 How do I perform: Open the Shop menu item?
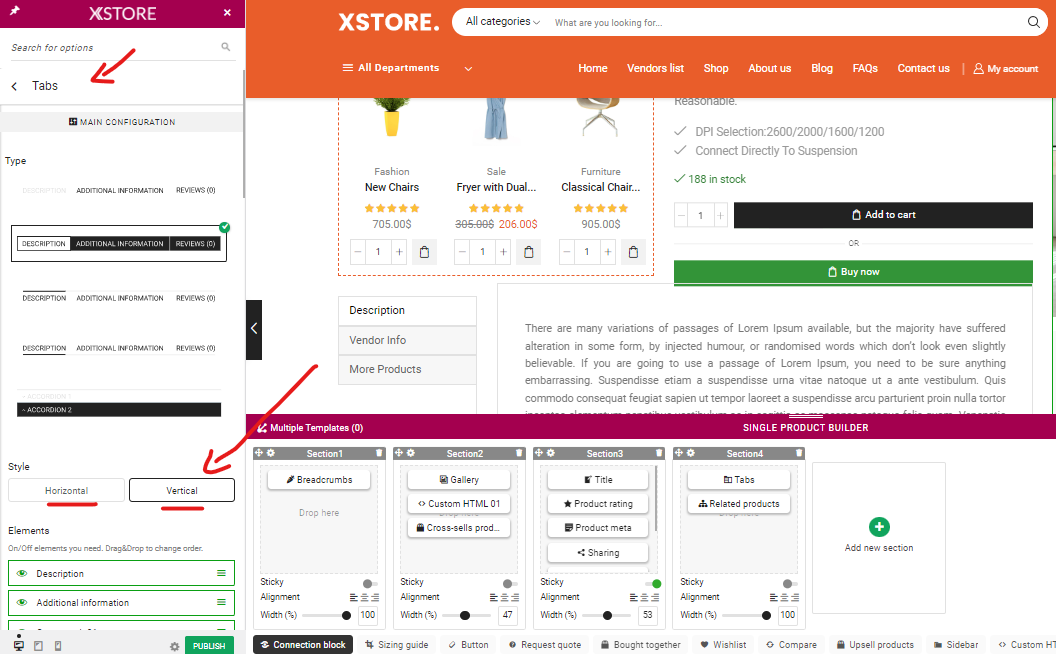click(716, 68)
